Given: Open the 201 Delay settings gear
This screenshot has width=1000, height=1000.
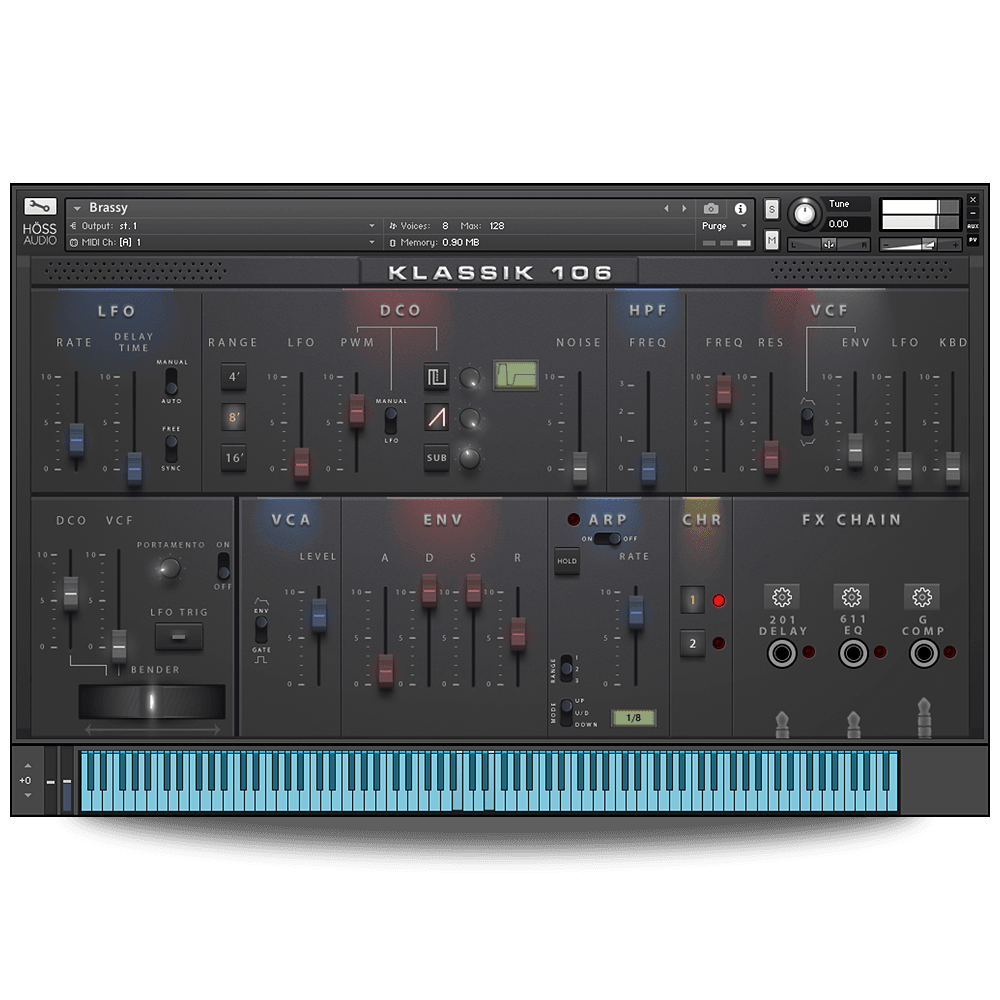Looking at the screenshot, I should click(782, 597).
